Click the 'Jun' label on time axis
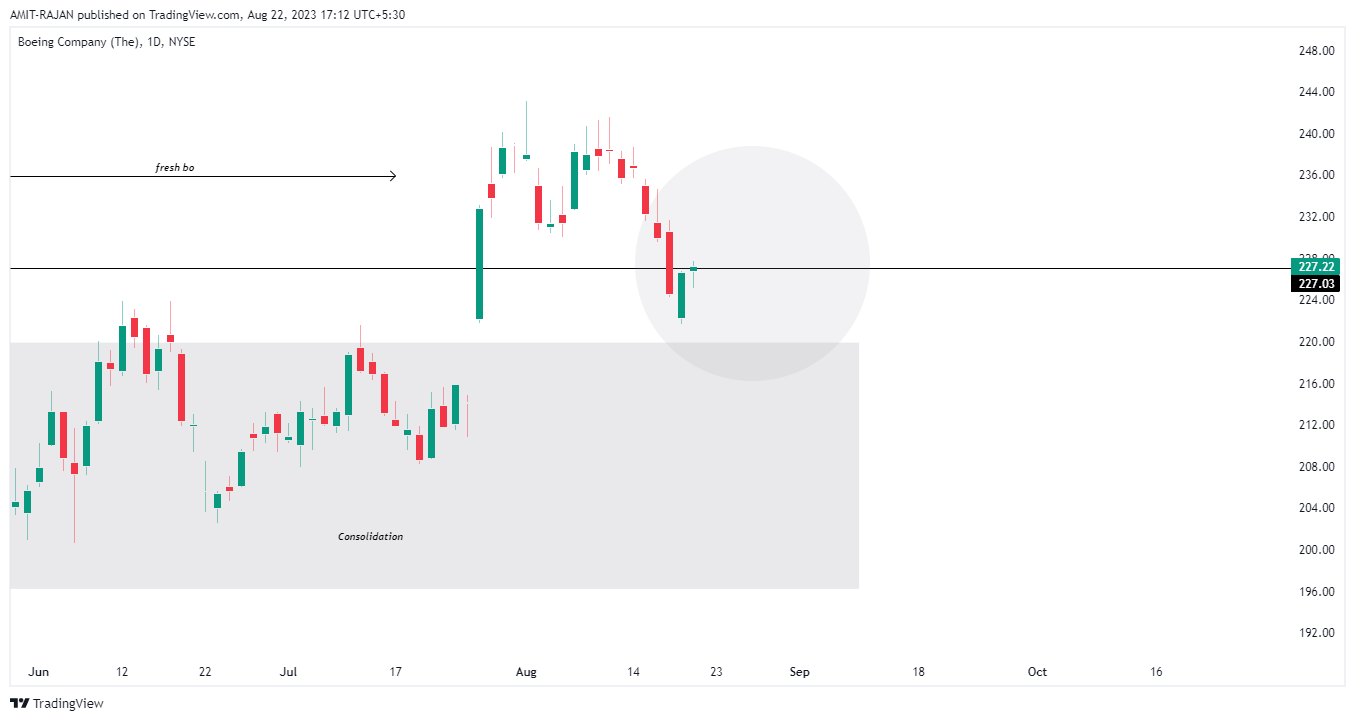This screenshot has width=1355, height=721. [x=40, y=672]
